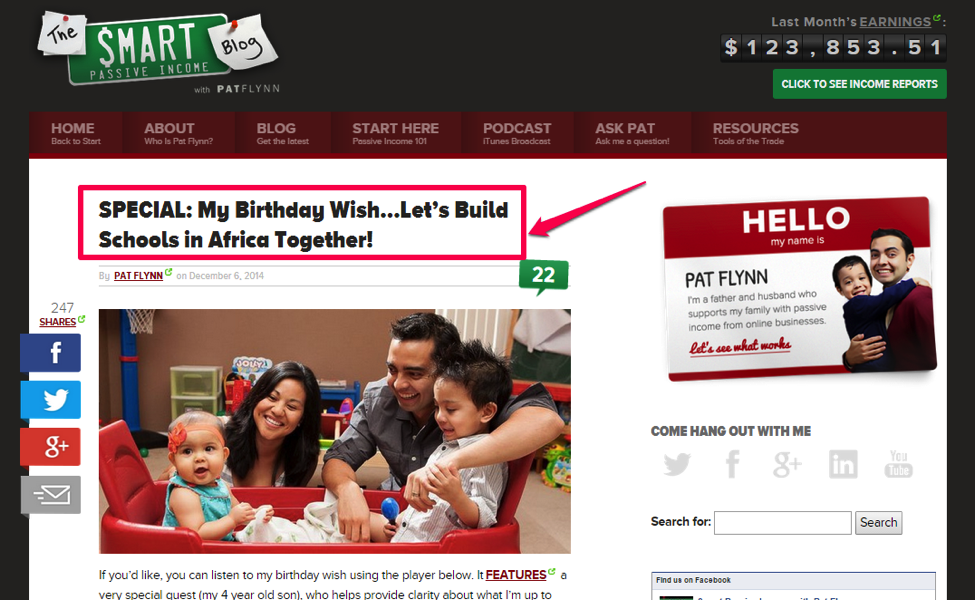Open Pat's Twitter profile in Come Hang Out
The image size is (975, 600).
click(677, 464)
